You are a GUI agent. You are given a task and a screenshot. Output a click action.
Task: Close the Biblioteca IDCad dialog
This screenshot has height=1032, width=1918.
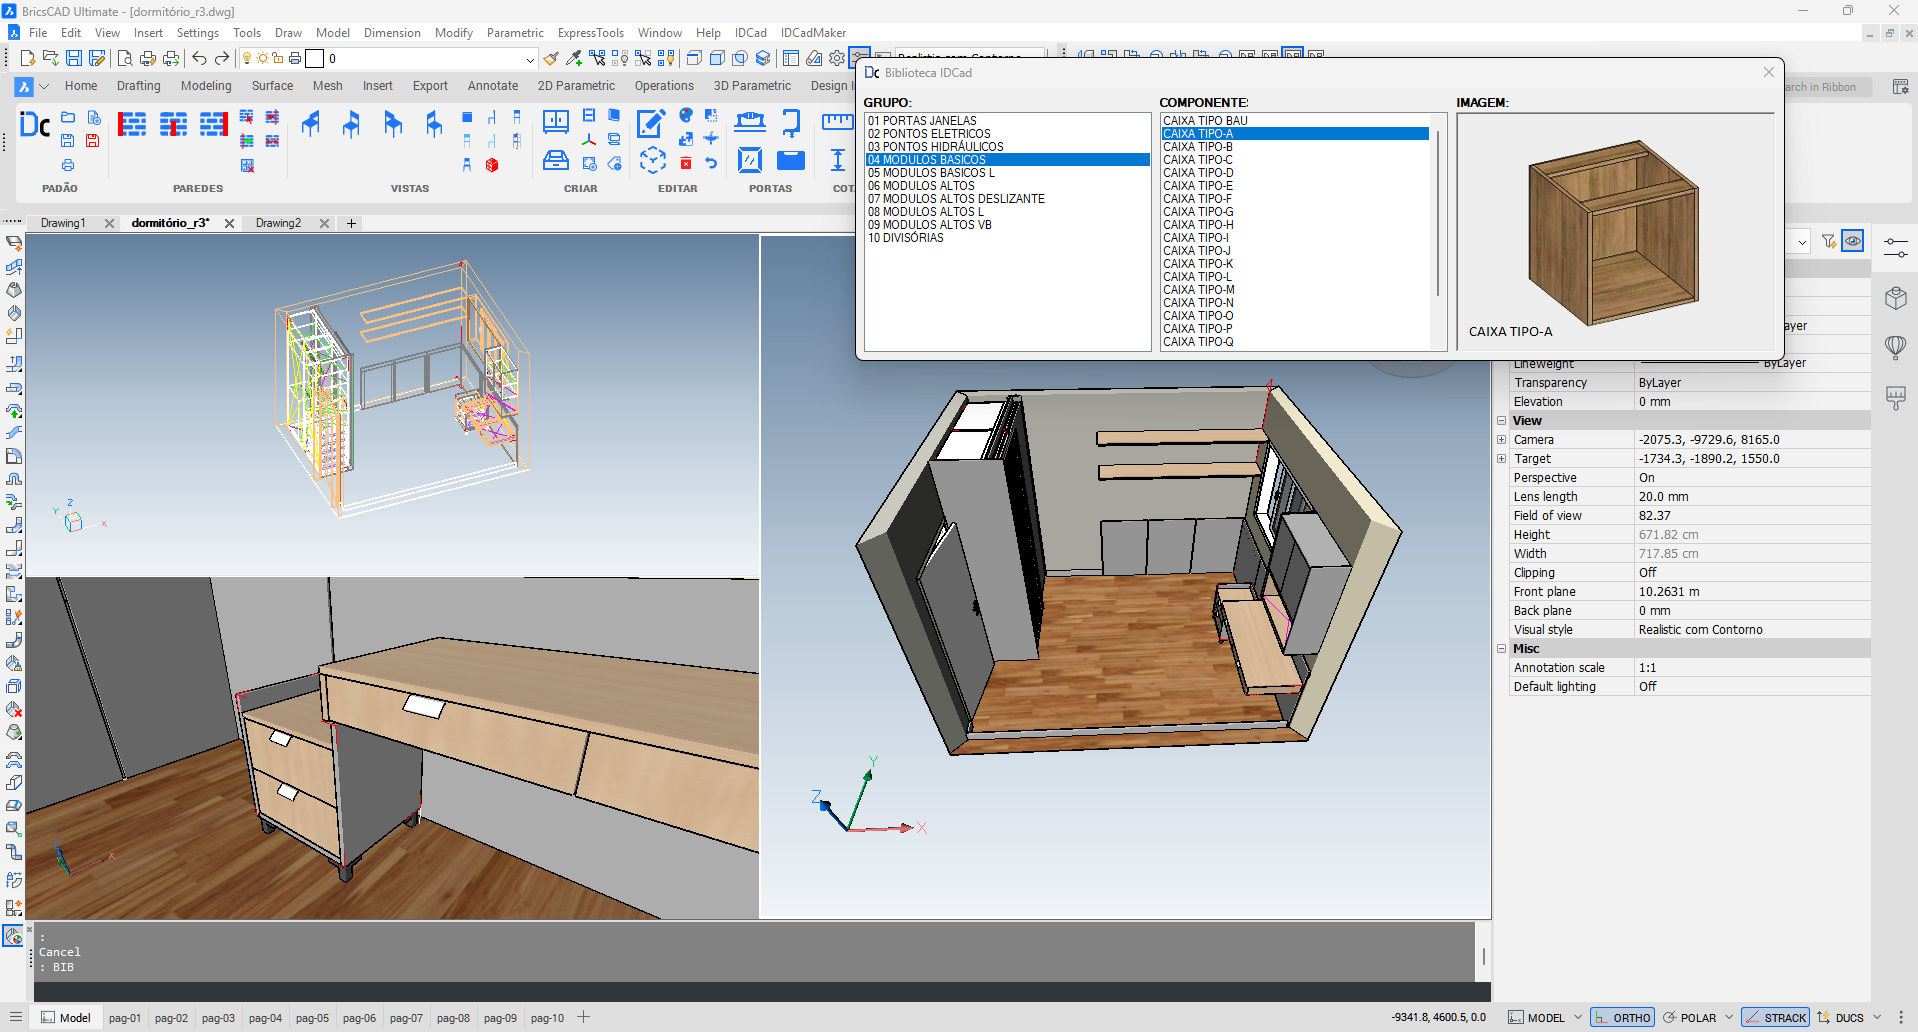coord(1768,72)
